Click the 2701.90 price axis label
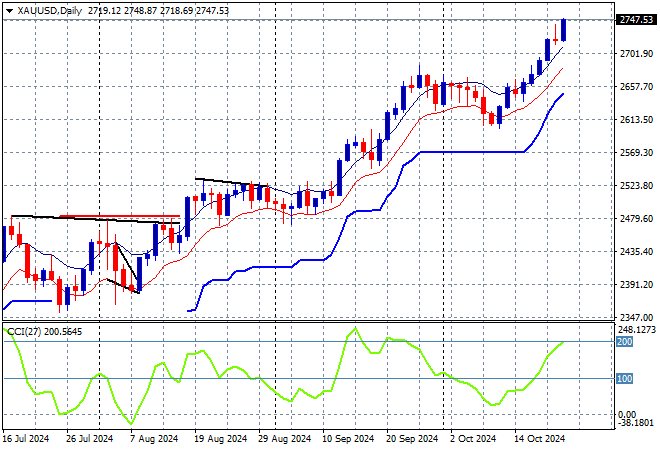The height and width of the screenshot is (450, 660). click(x=633, y=54)
